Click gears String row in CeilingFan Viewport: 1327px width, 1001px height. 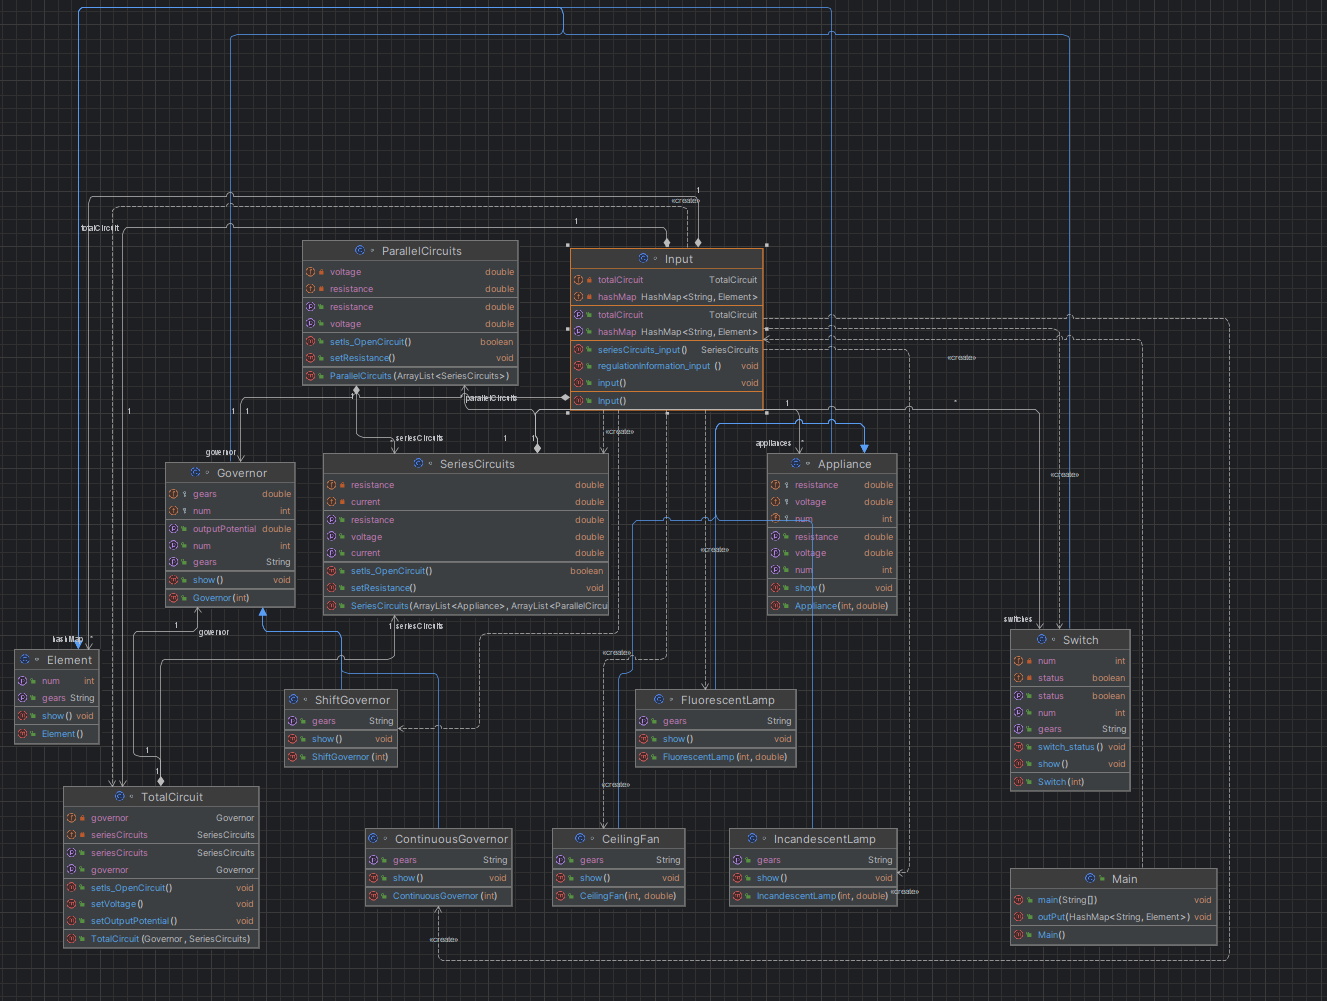618,860
